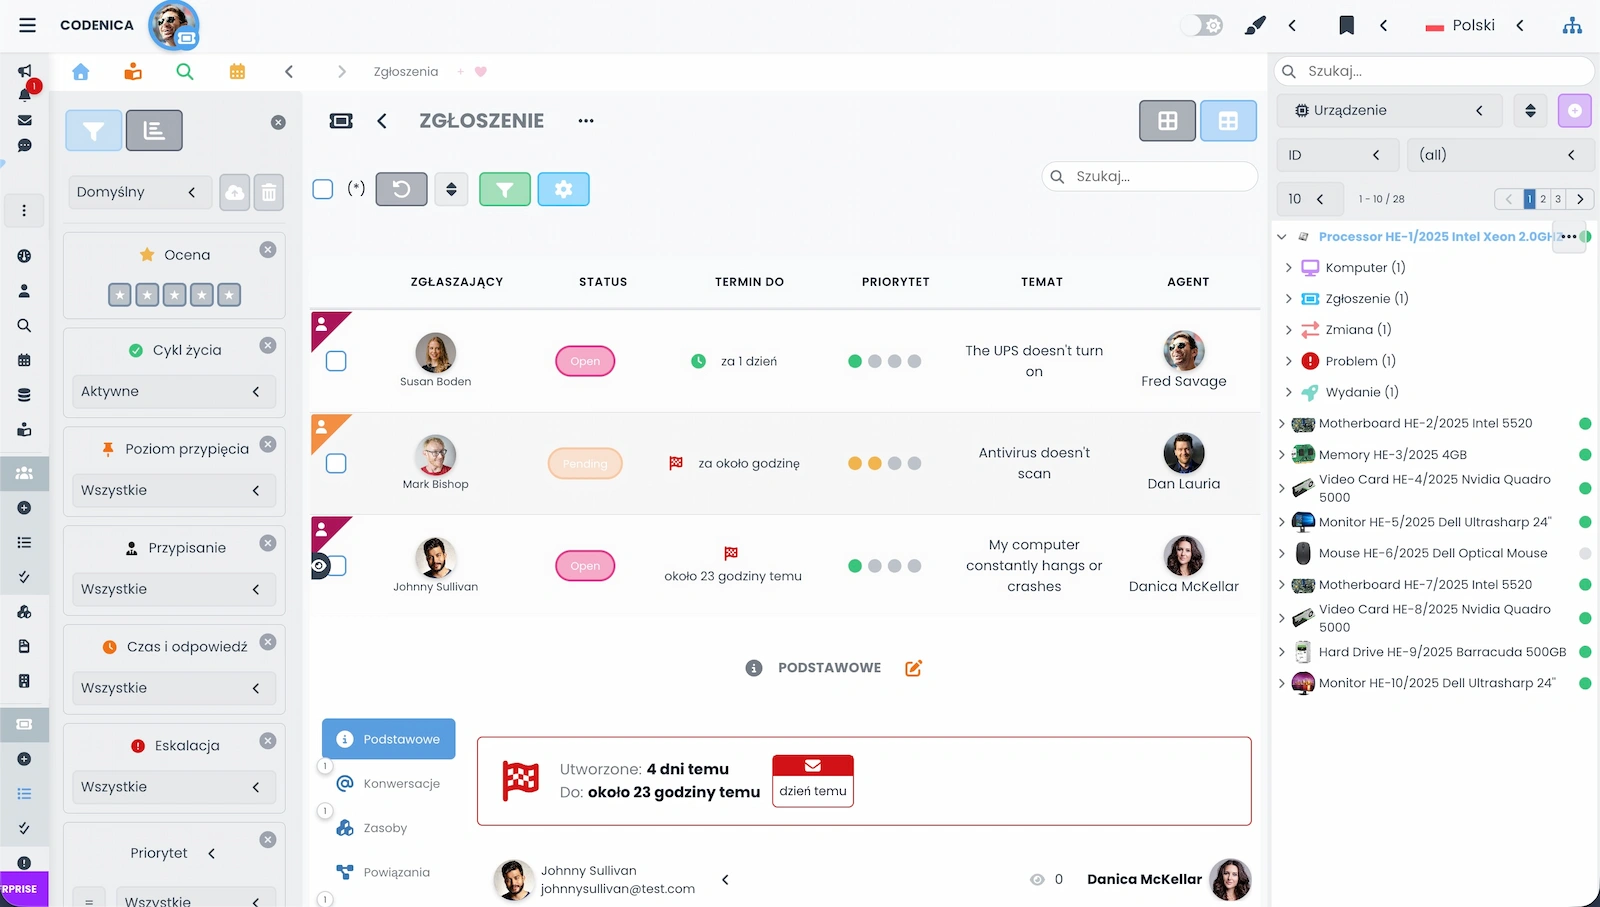Click the red dzień temu button
Image resolution: width=1600 pixels, height=907 pixels.
[x=812, y=781]
